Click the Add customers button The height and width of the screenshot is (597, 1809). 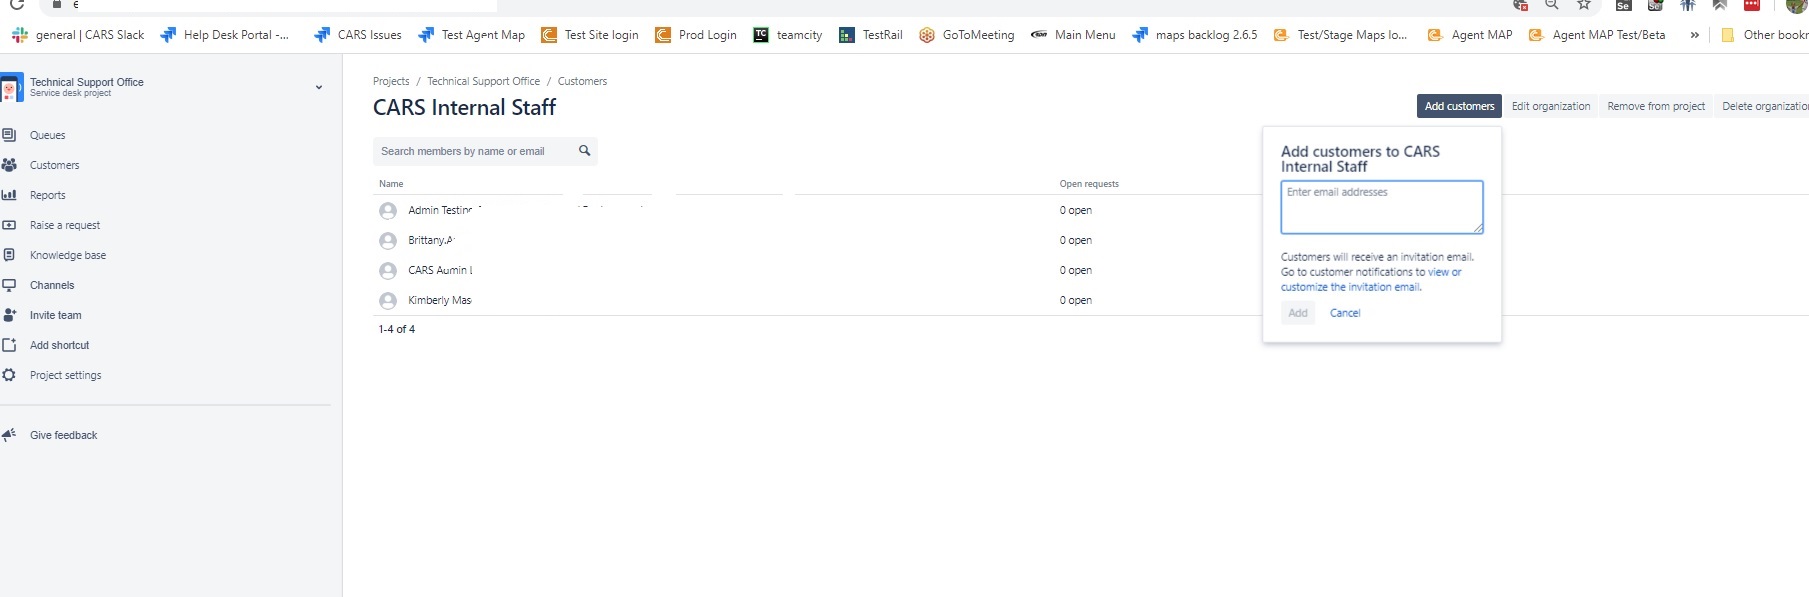tap(1459, 106)
